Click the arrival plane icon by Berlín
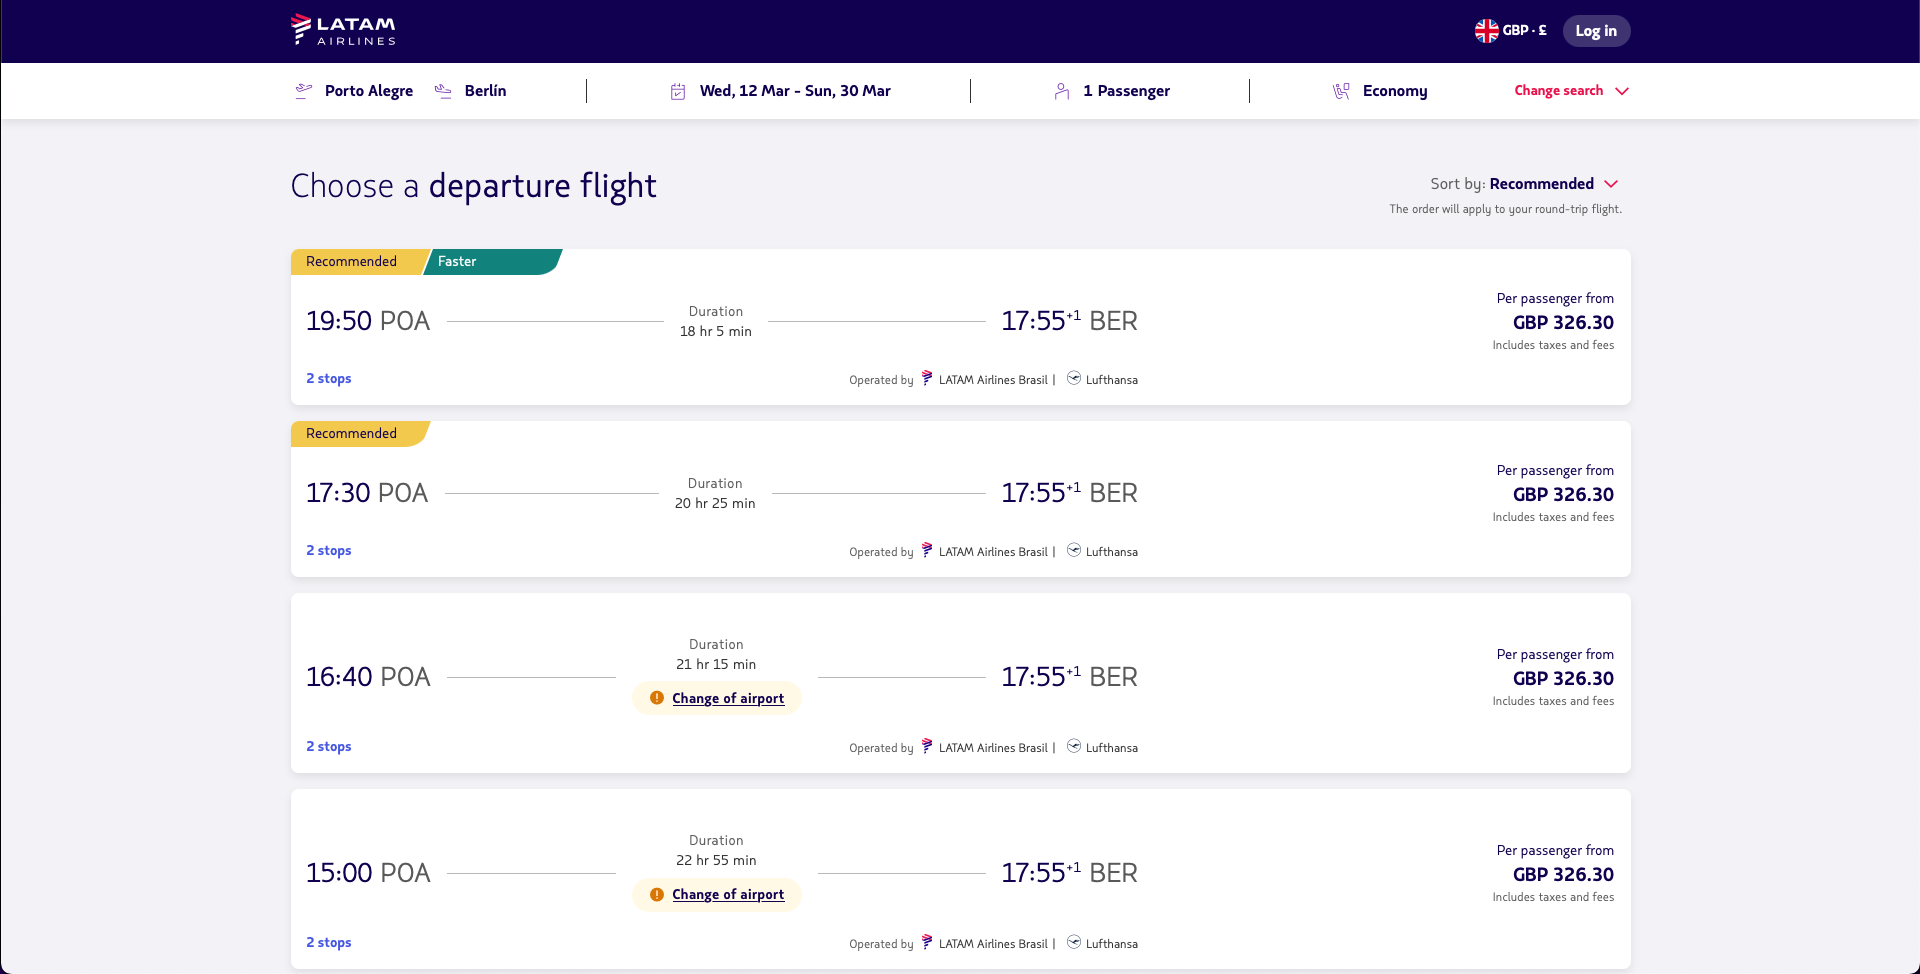The height and width of the screenshot is (974, 1920). point(443,91)
